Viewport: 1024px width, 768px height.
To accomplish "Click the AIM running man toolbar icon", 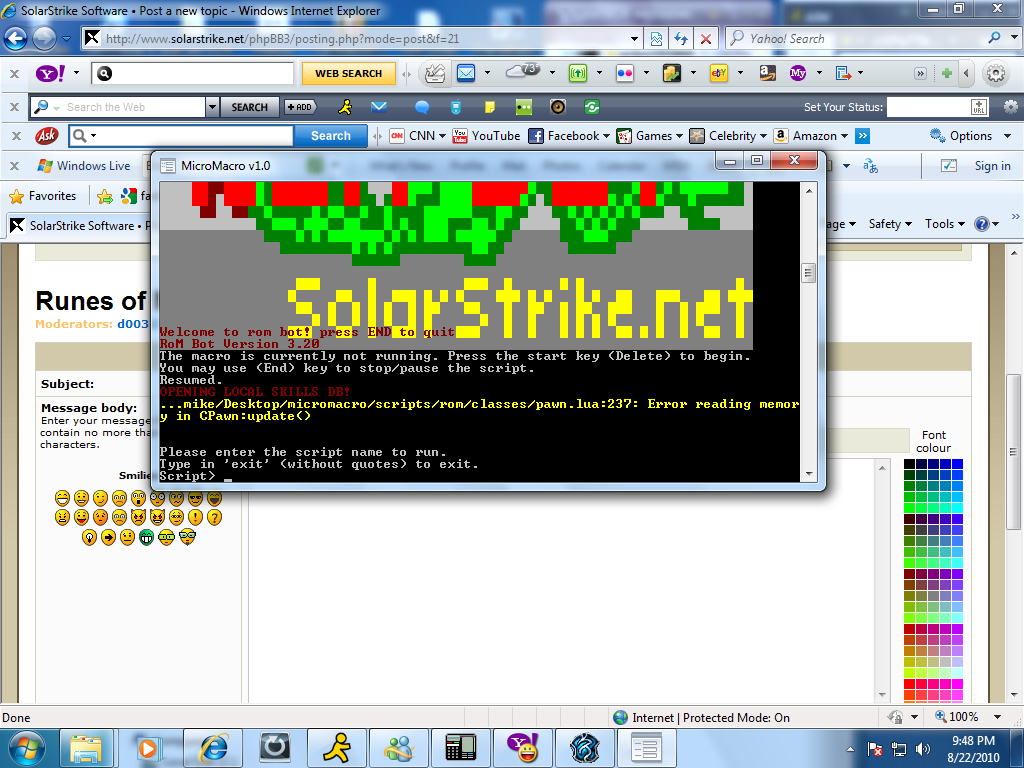I will pos(345,106).
